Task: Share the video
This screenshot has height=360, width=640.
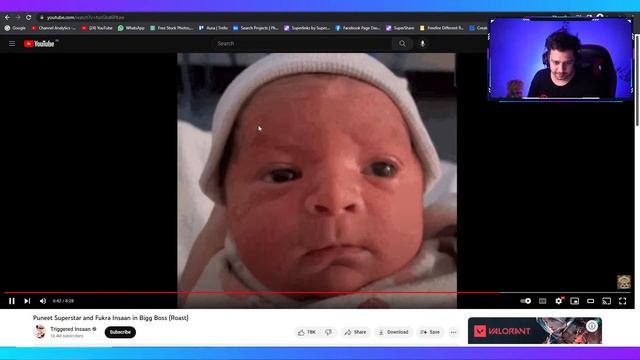Action: pyautogui.click(x=355, y=332)
